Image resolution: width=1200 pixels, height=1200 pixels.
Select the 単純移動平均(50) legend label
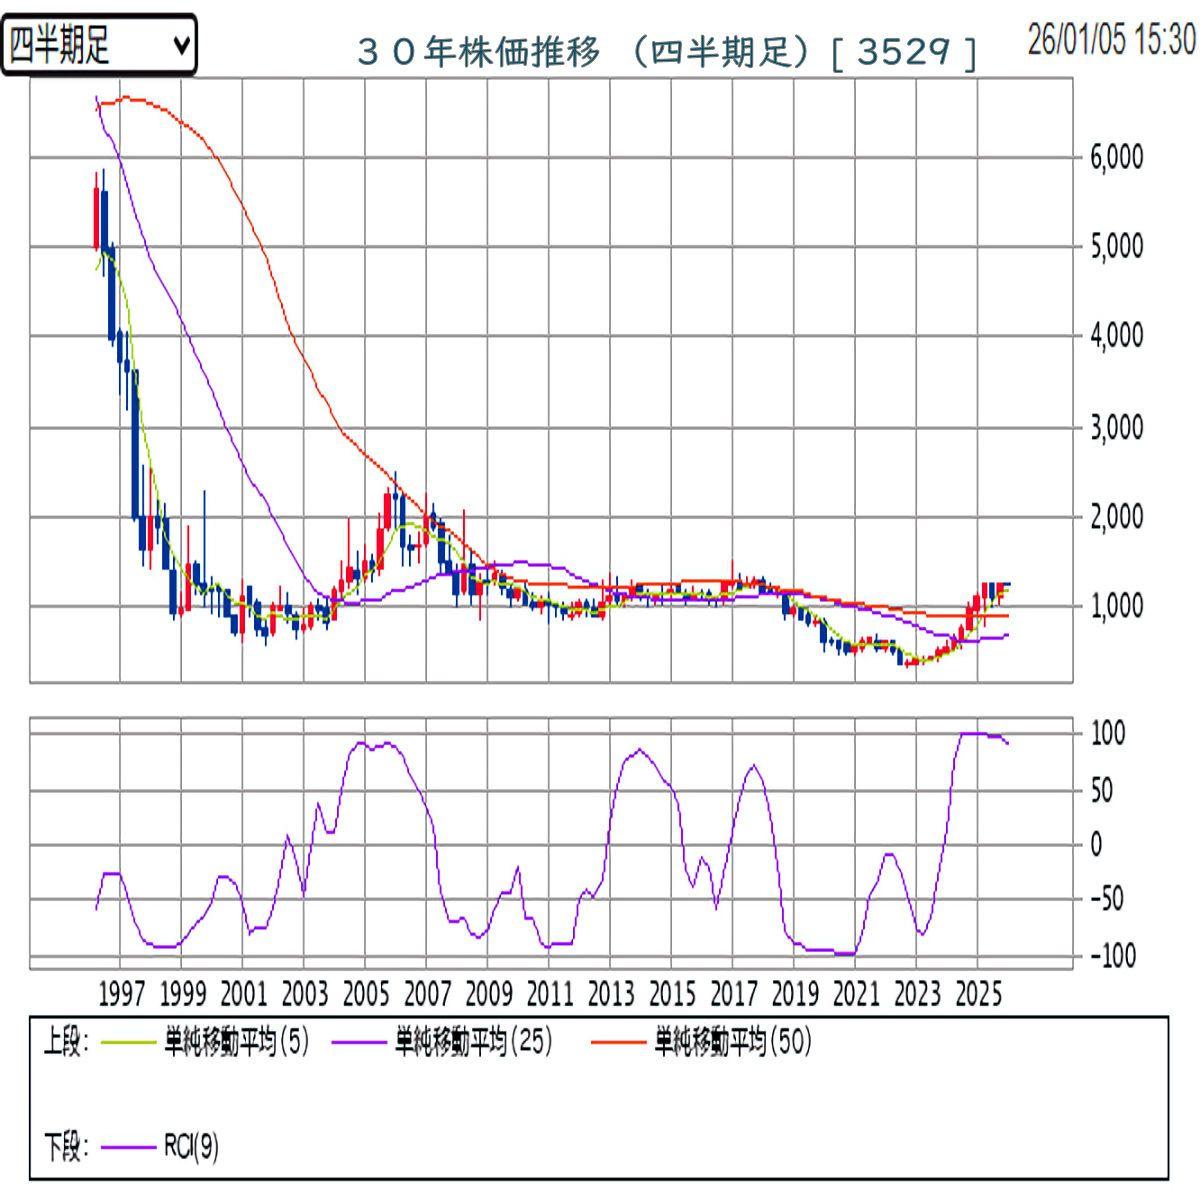tap(732, 1043)
